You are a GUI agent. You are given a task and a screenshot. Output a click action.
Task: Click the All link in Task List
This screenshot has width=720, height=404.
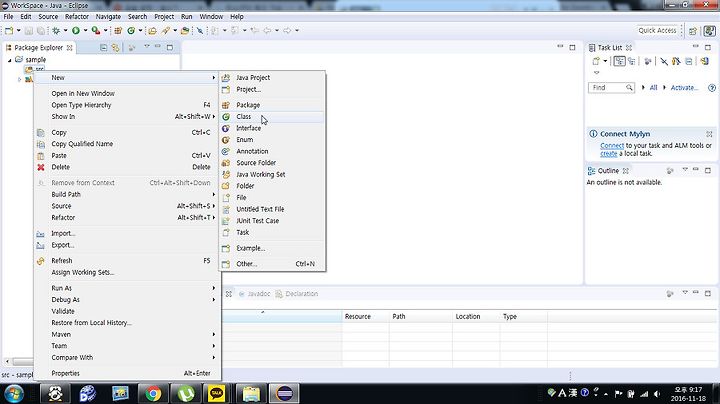click(x=653, y=87)
